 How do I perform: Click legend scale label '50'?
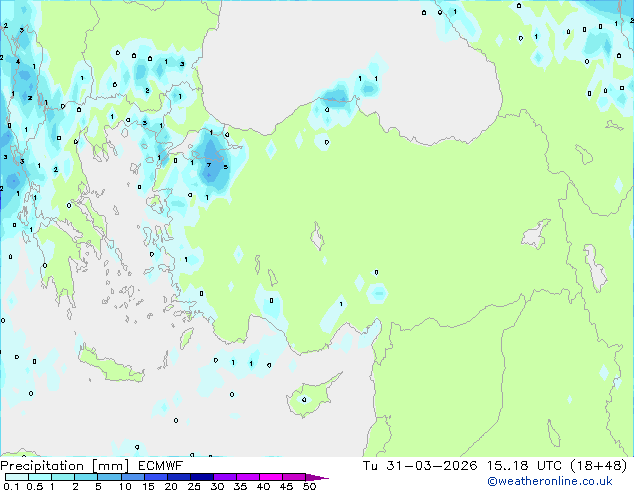pyautogui.click(x=309, y=486)
